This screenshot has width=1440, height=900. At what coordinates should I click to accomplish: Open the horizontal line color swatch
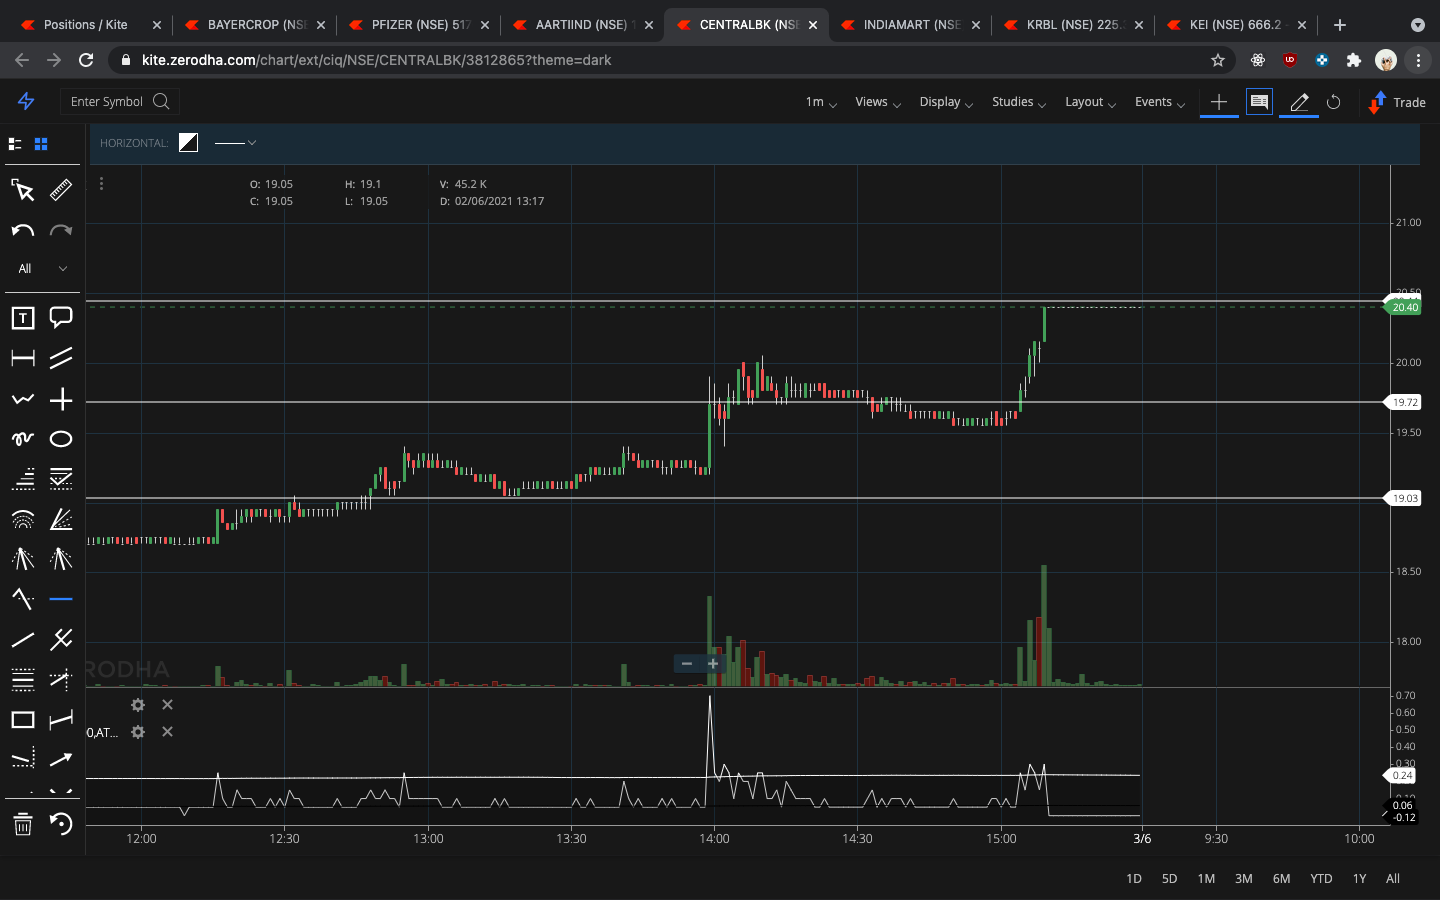(x=188, y=142)
